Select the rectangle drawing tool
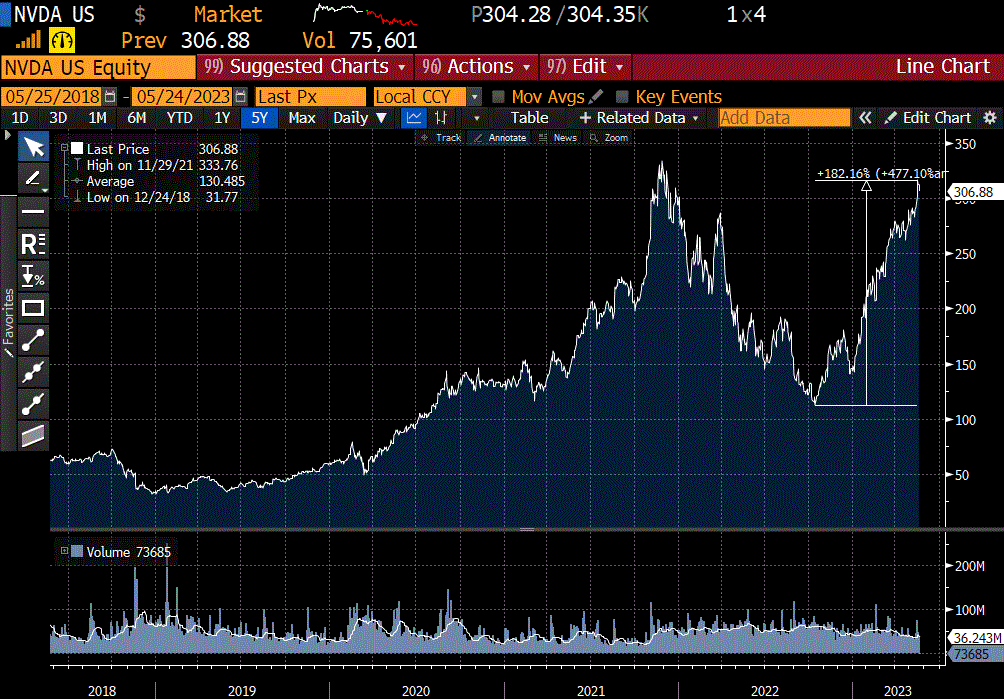Screen dimensions: 1004x699 (x=33, y=309)
